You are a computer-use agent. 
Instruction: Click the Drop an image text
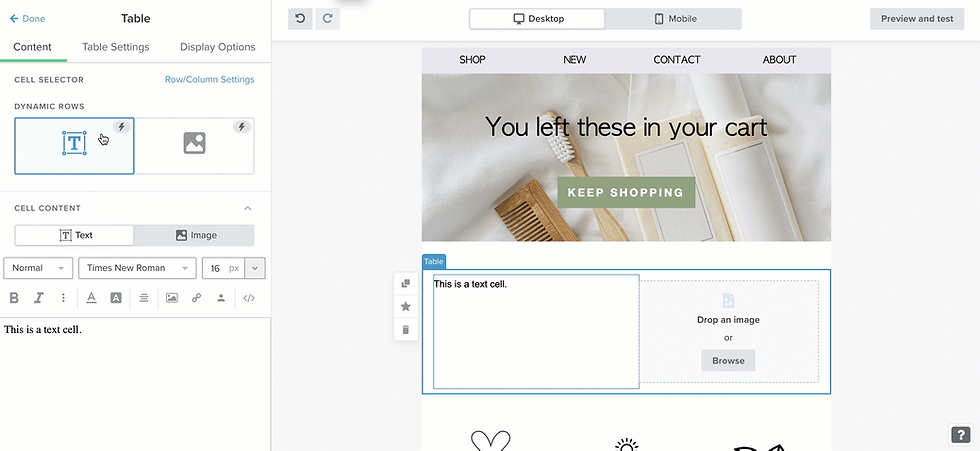coord(728,320)
